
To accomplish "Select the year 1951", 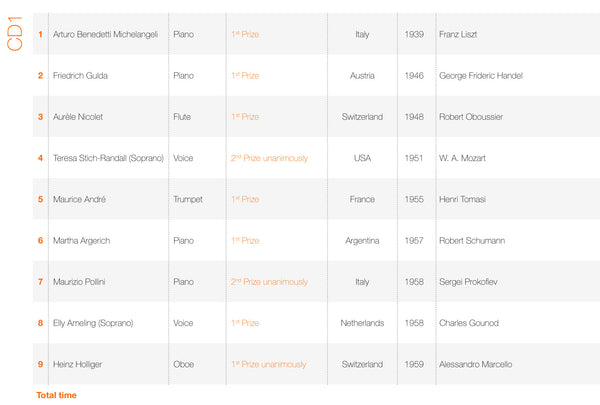I will (414, 158).
